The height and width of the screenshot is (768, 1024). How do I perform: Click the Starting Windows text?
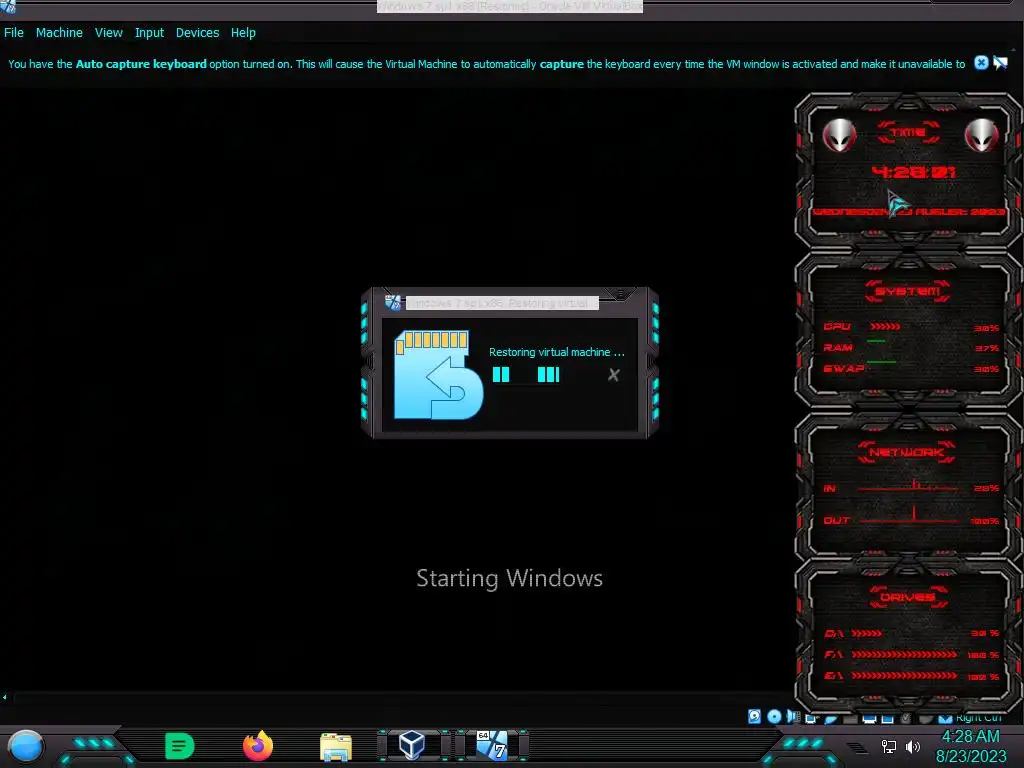(x=509, y=579)
